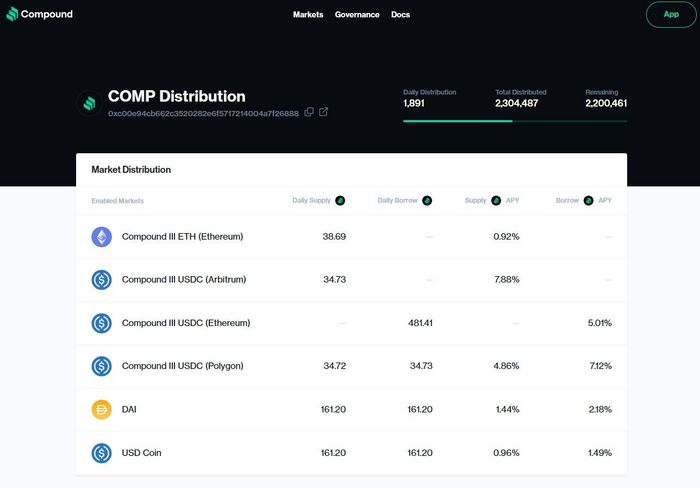Click the Compound logo in header

coord(39,14)
